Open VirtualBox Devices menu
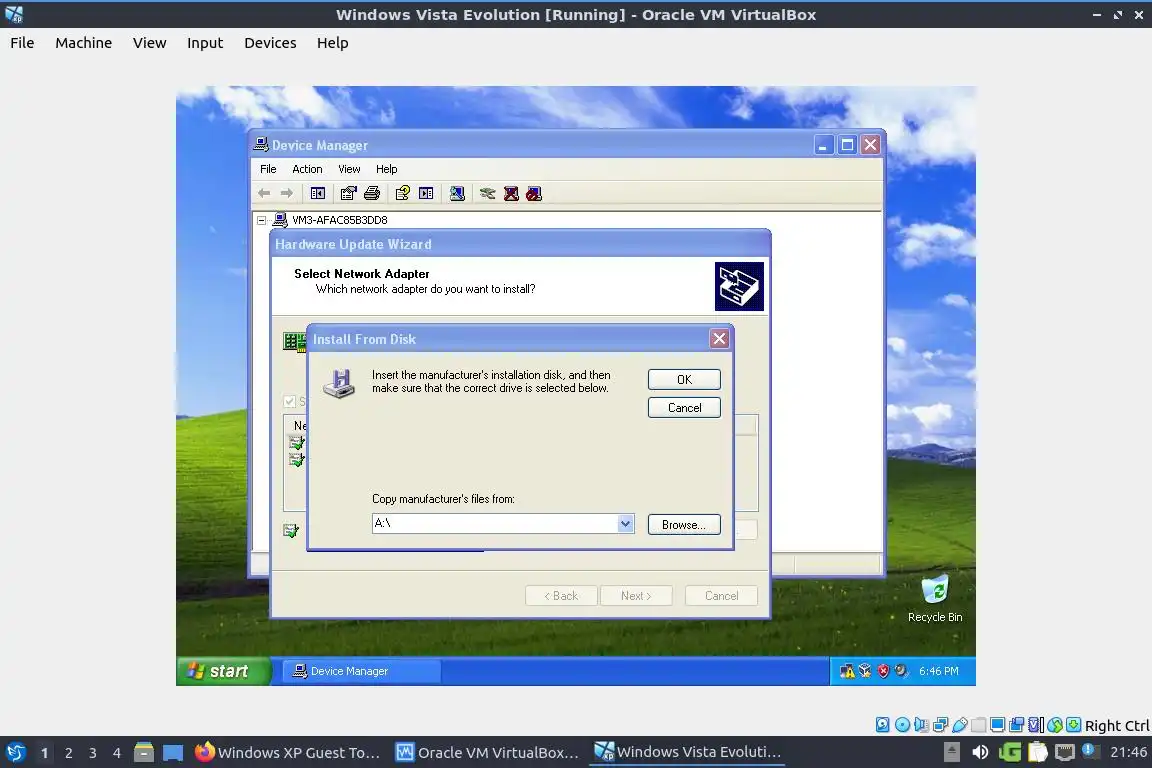 [x=270, y=43]
